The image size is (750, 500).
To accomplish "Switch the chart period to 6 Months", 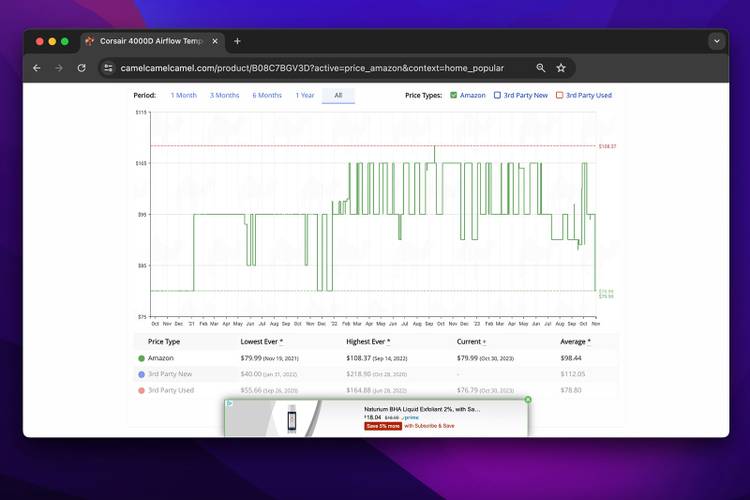I will point(267,96).
